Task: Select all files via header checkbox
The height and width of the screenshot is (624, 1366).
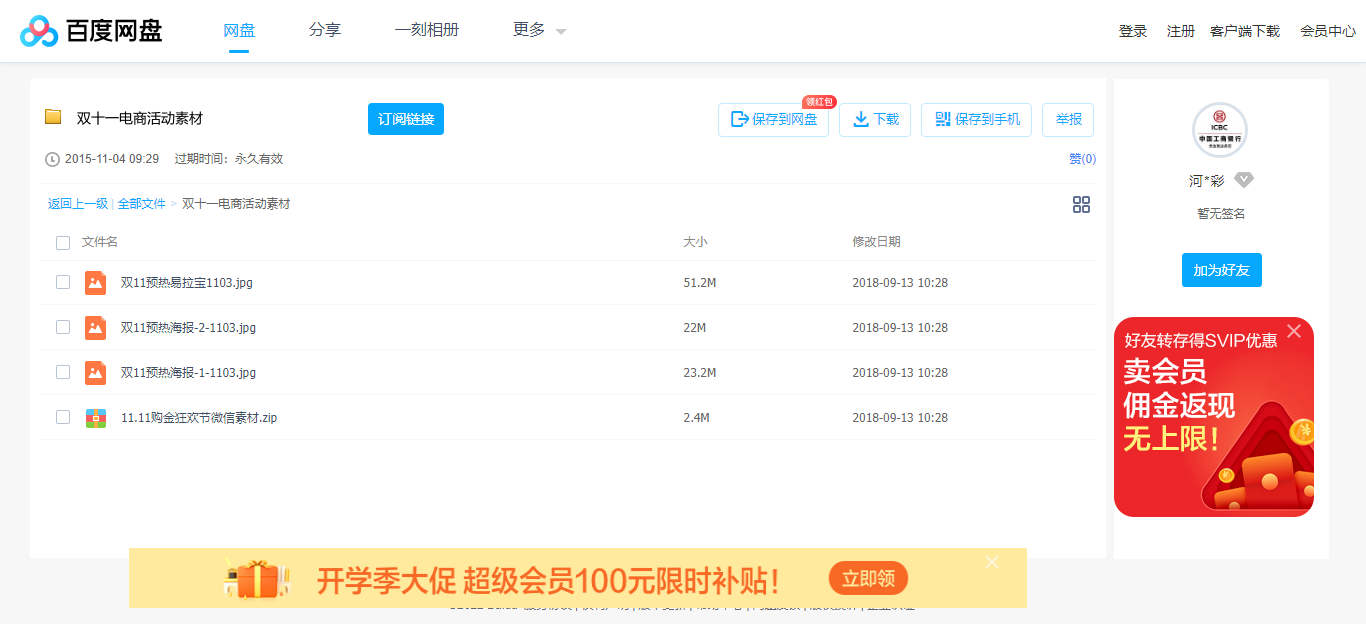Action: click(x=63, y=242)
